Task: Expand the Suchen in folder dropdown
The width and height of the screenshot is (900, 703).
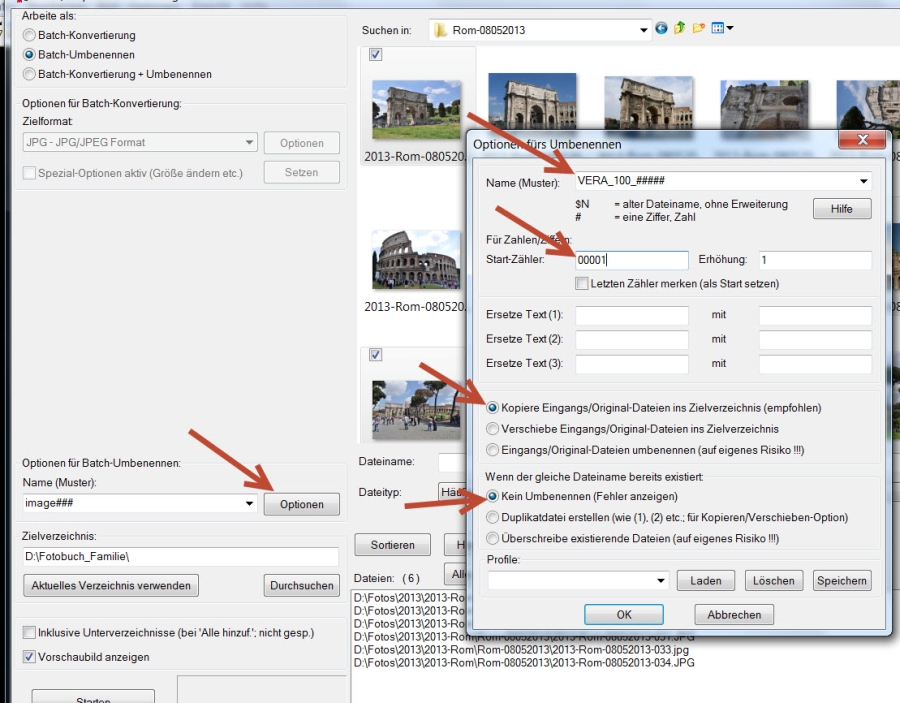Action: [644, 30]
